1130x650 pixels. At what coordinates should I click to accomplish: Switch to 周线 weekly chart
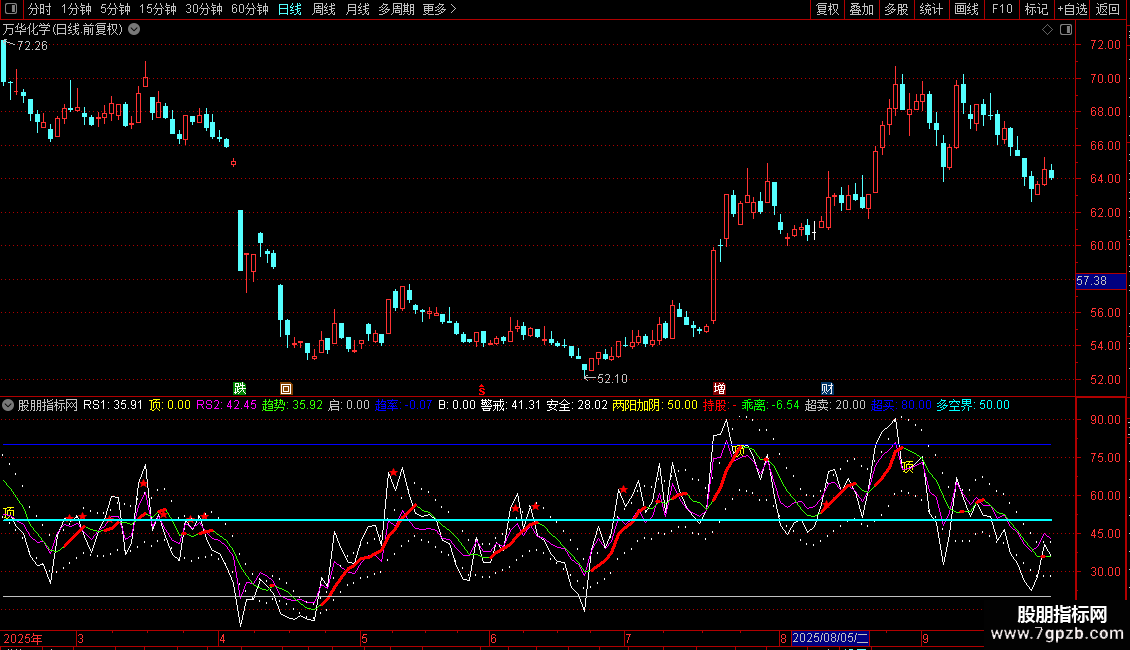click(x=324, y=9)
